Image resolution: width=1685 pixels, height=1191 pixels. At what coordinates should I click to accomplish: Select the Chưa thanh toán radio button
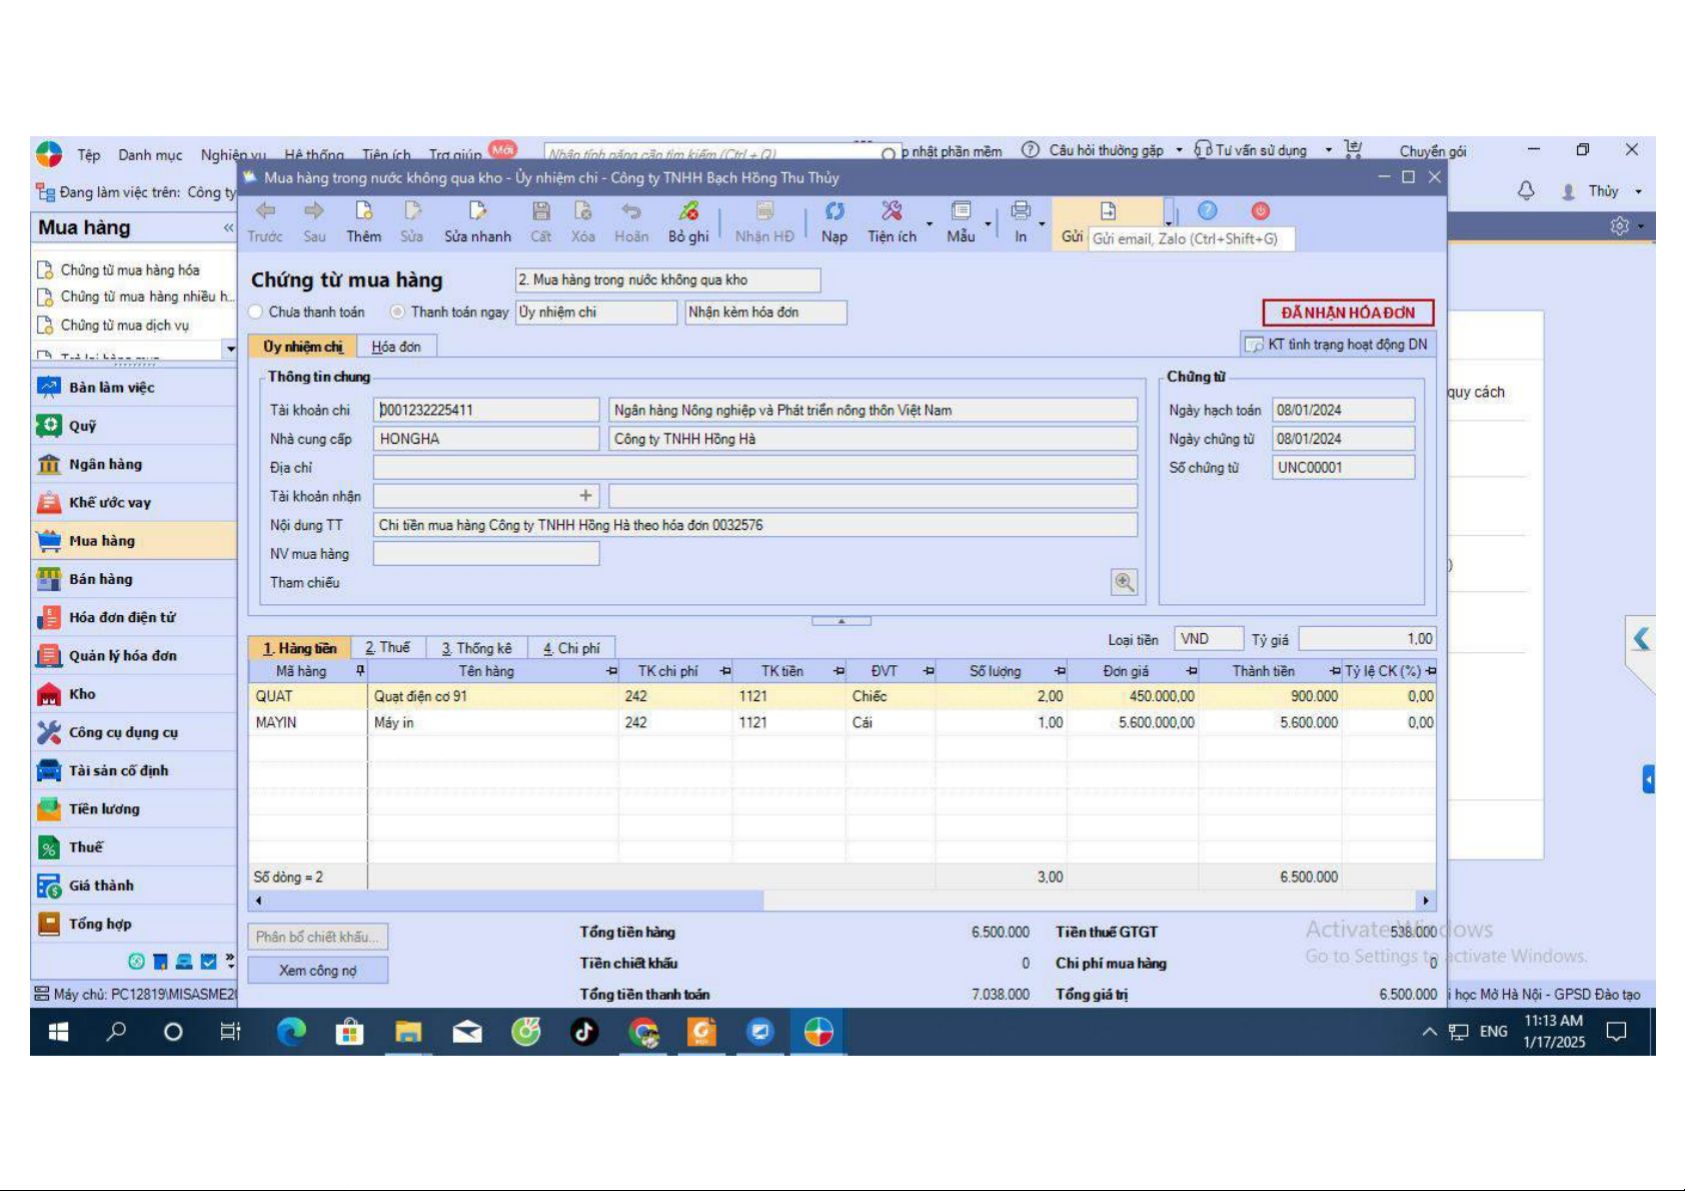[256, 312]
